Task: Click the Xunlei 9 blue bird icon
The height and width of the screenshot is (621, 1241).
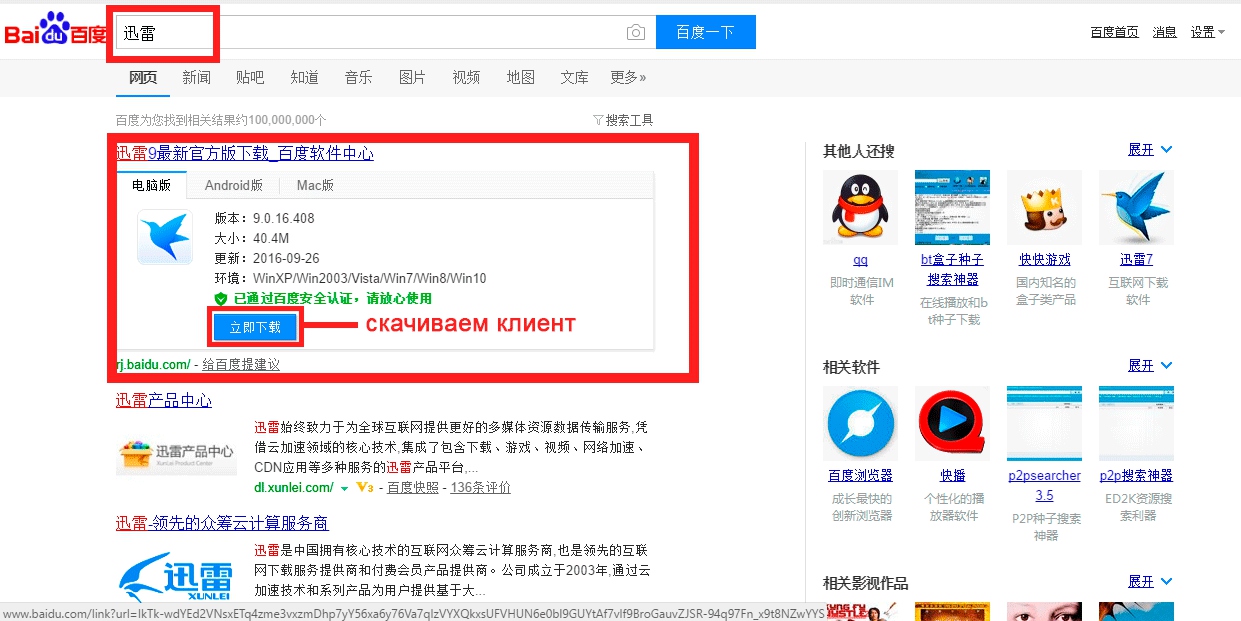Action: (x=164, y=238)
